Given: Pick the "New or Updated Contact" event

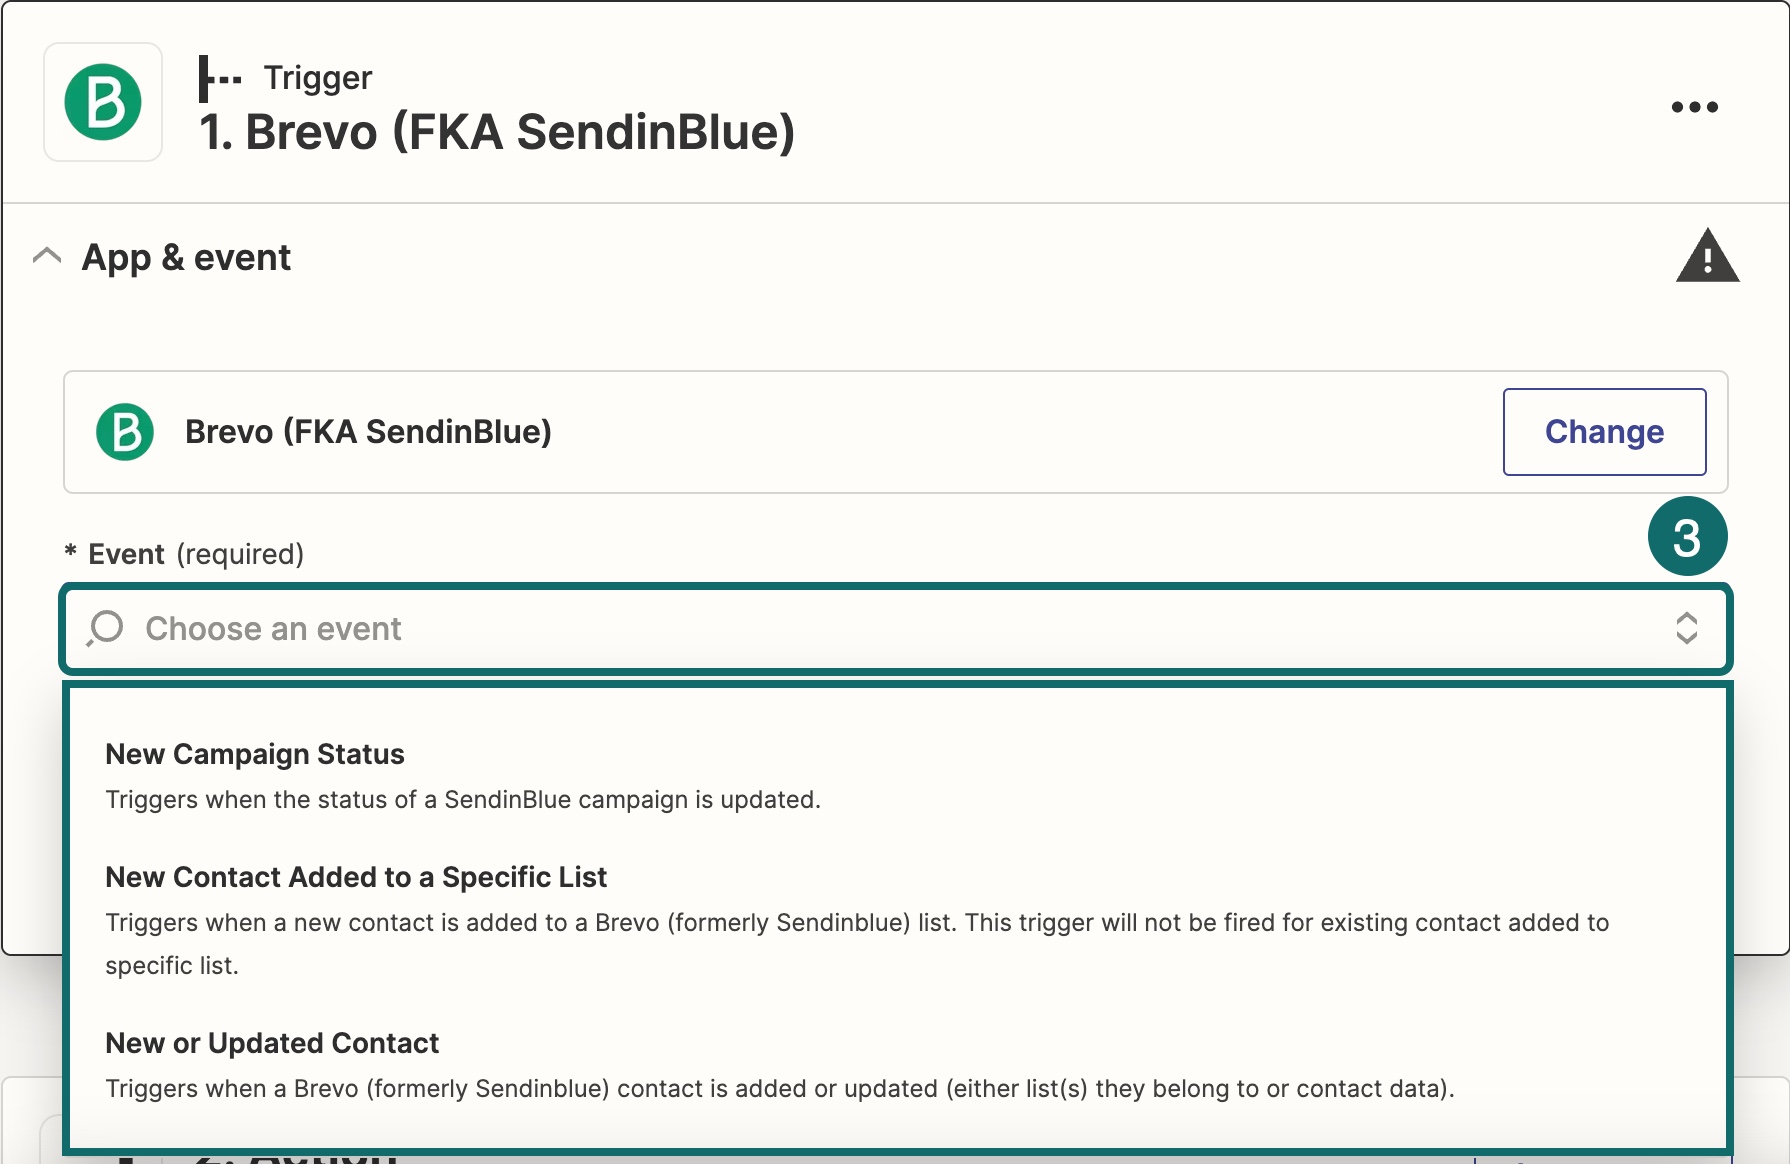Looking at the screenshot, I should coord(272,1043).
